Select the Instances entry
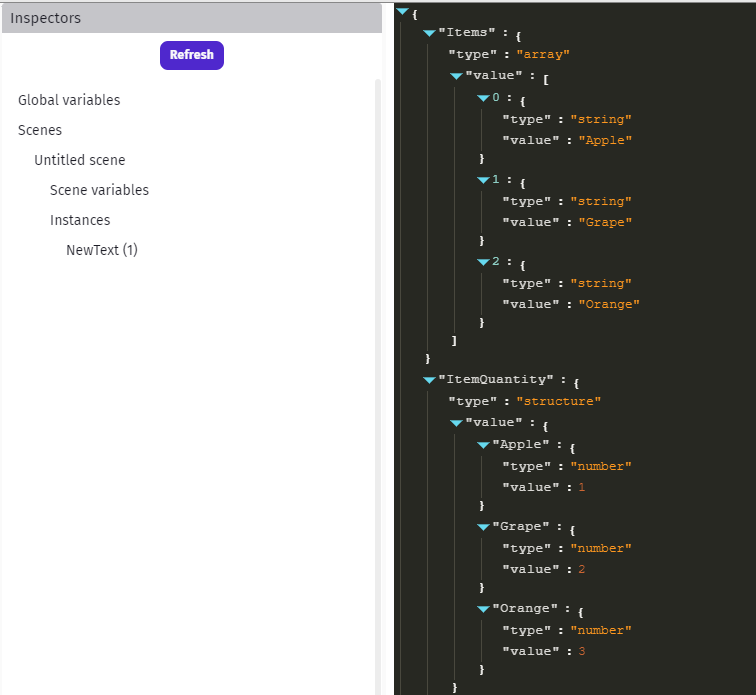This screenshot has height=695, width=756. click(x=80, y=220)
